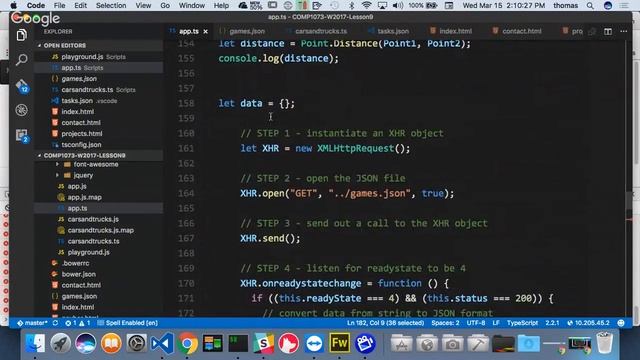The image size is (640, 360).
Task: Open the View menu
Action: [x=143, y=5]
